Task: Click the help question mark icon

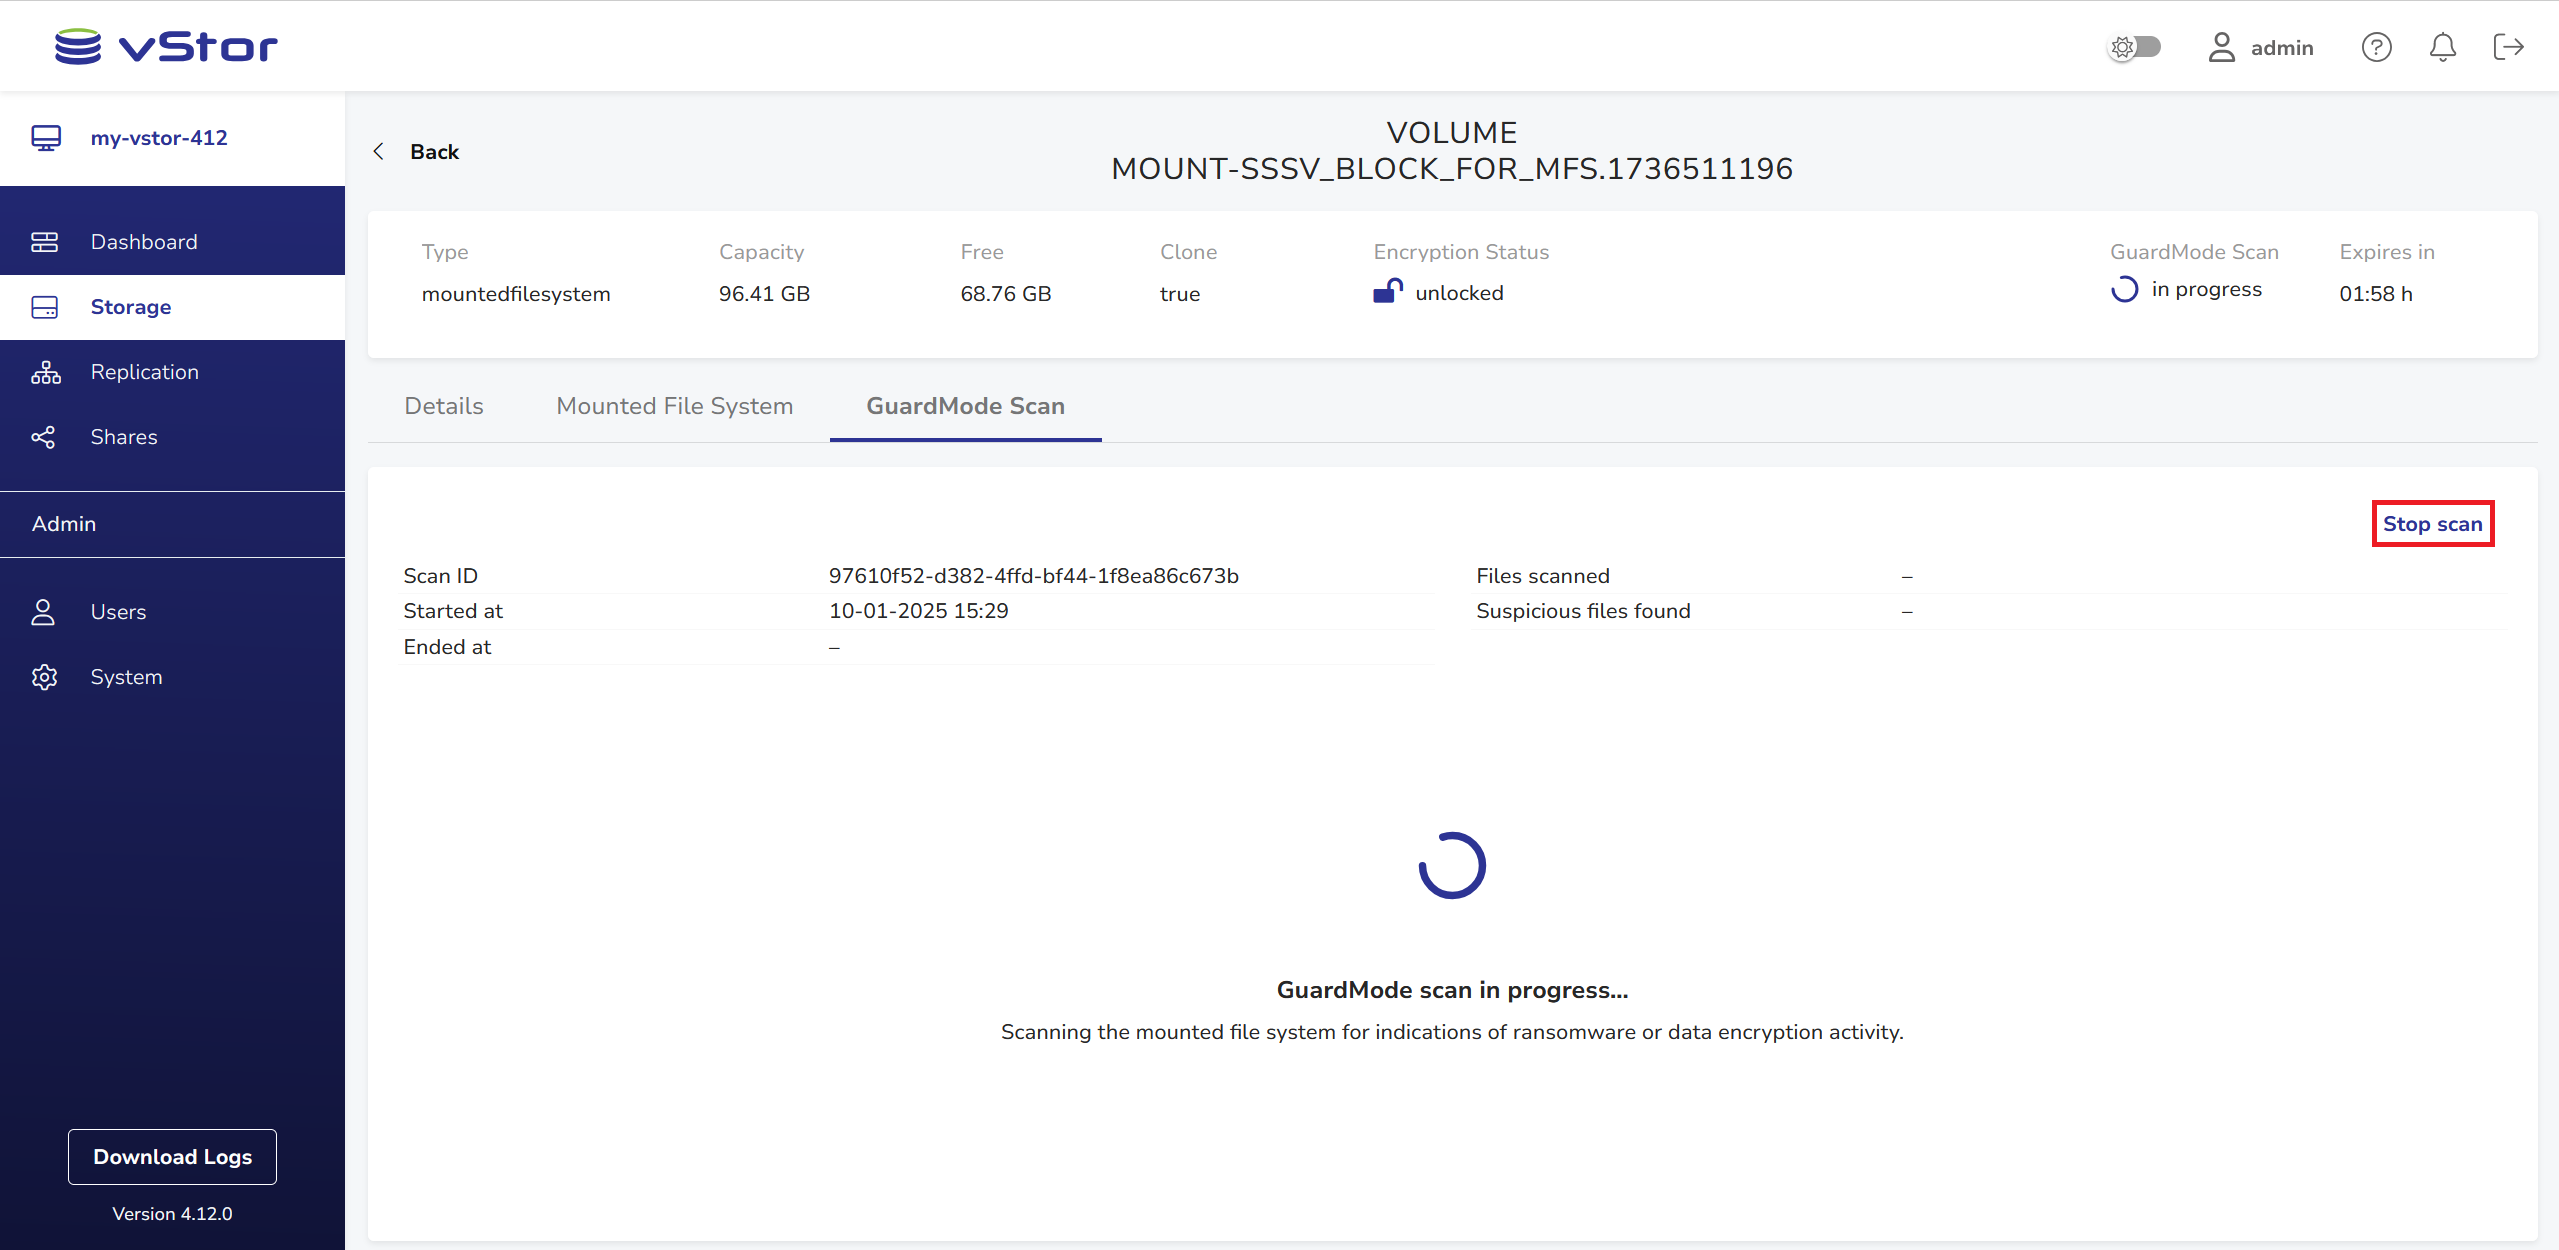Action: [x=2376, y=47]
